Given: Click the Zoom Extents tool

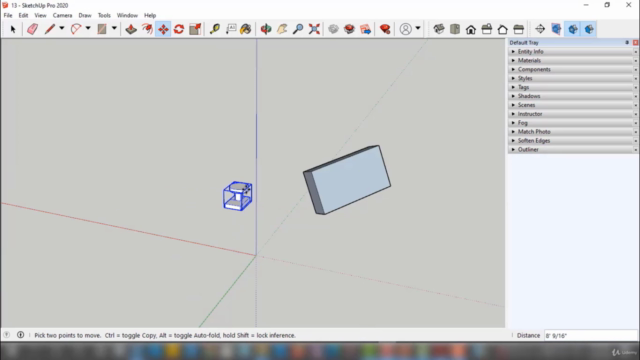Looking at the screenshot, I should tap(314, 29).
